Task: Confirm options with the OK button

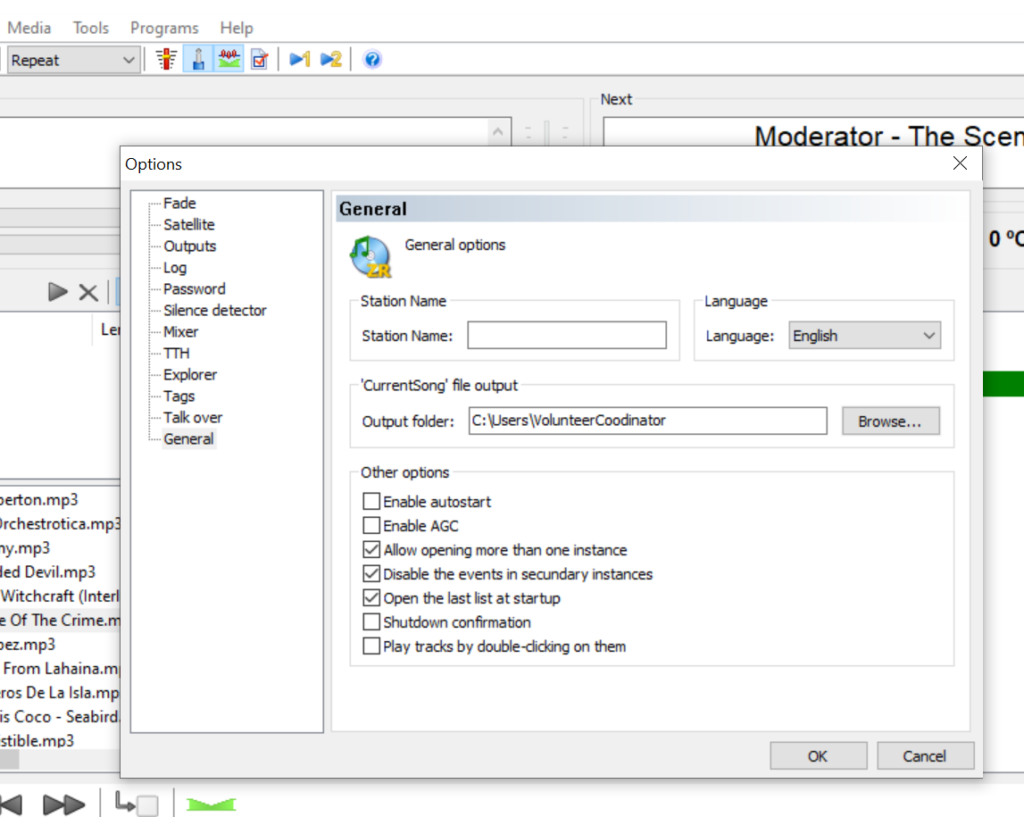Action: pos(817,756)
